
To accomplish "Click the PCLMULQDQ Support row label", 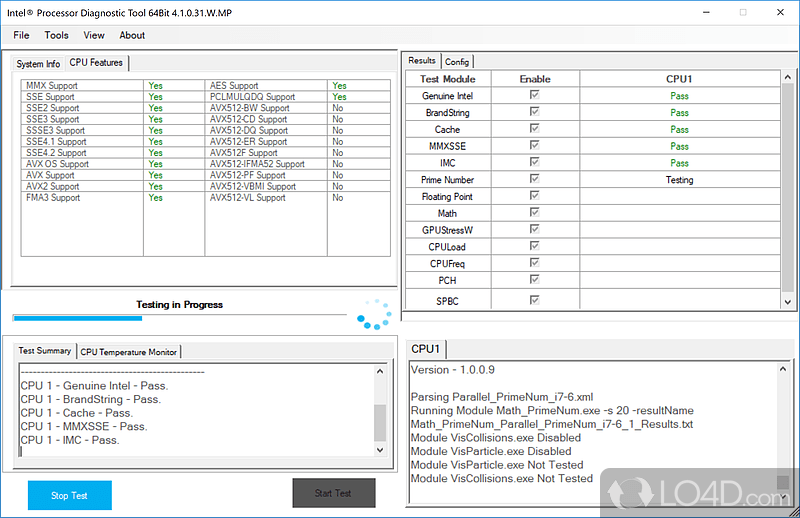I will pos(252,97).
